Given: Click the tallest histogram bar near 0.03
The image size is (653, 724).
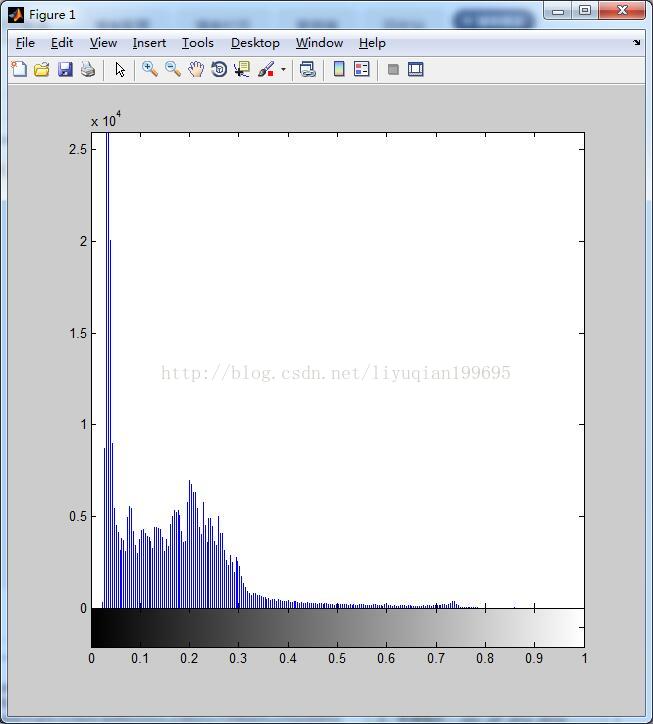Looking at the screenshot, I should [x=108, y=370].
